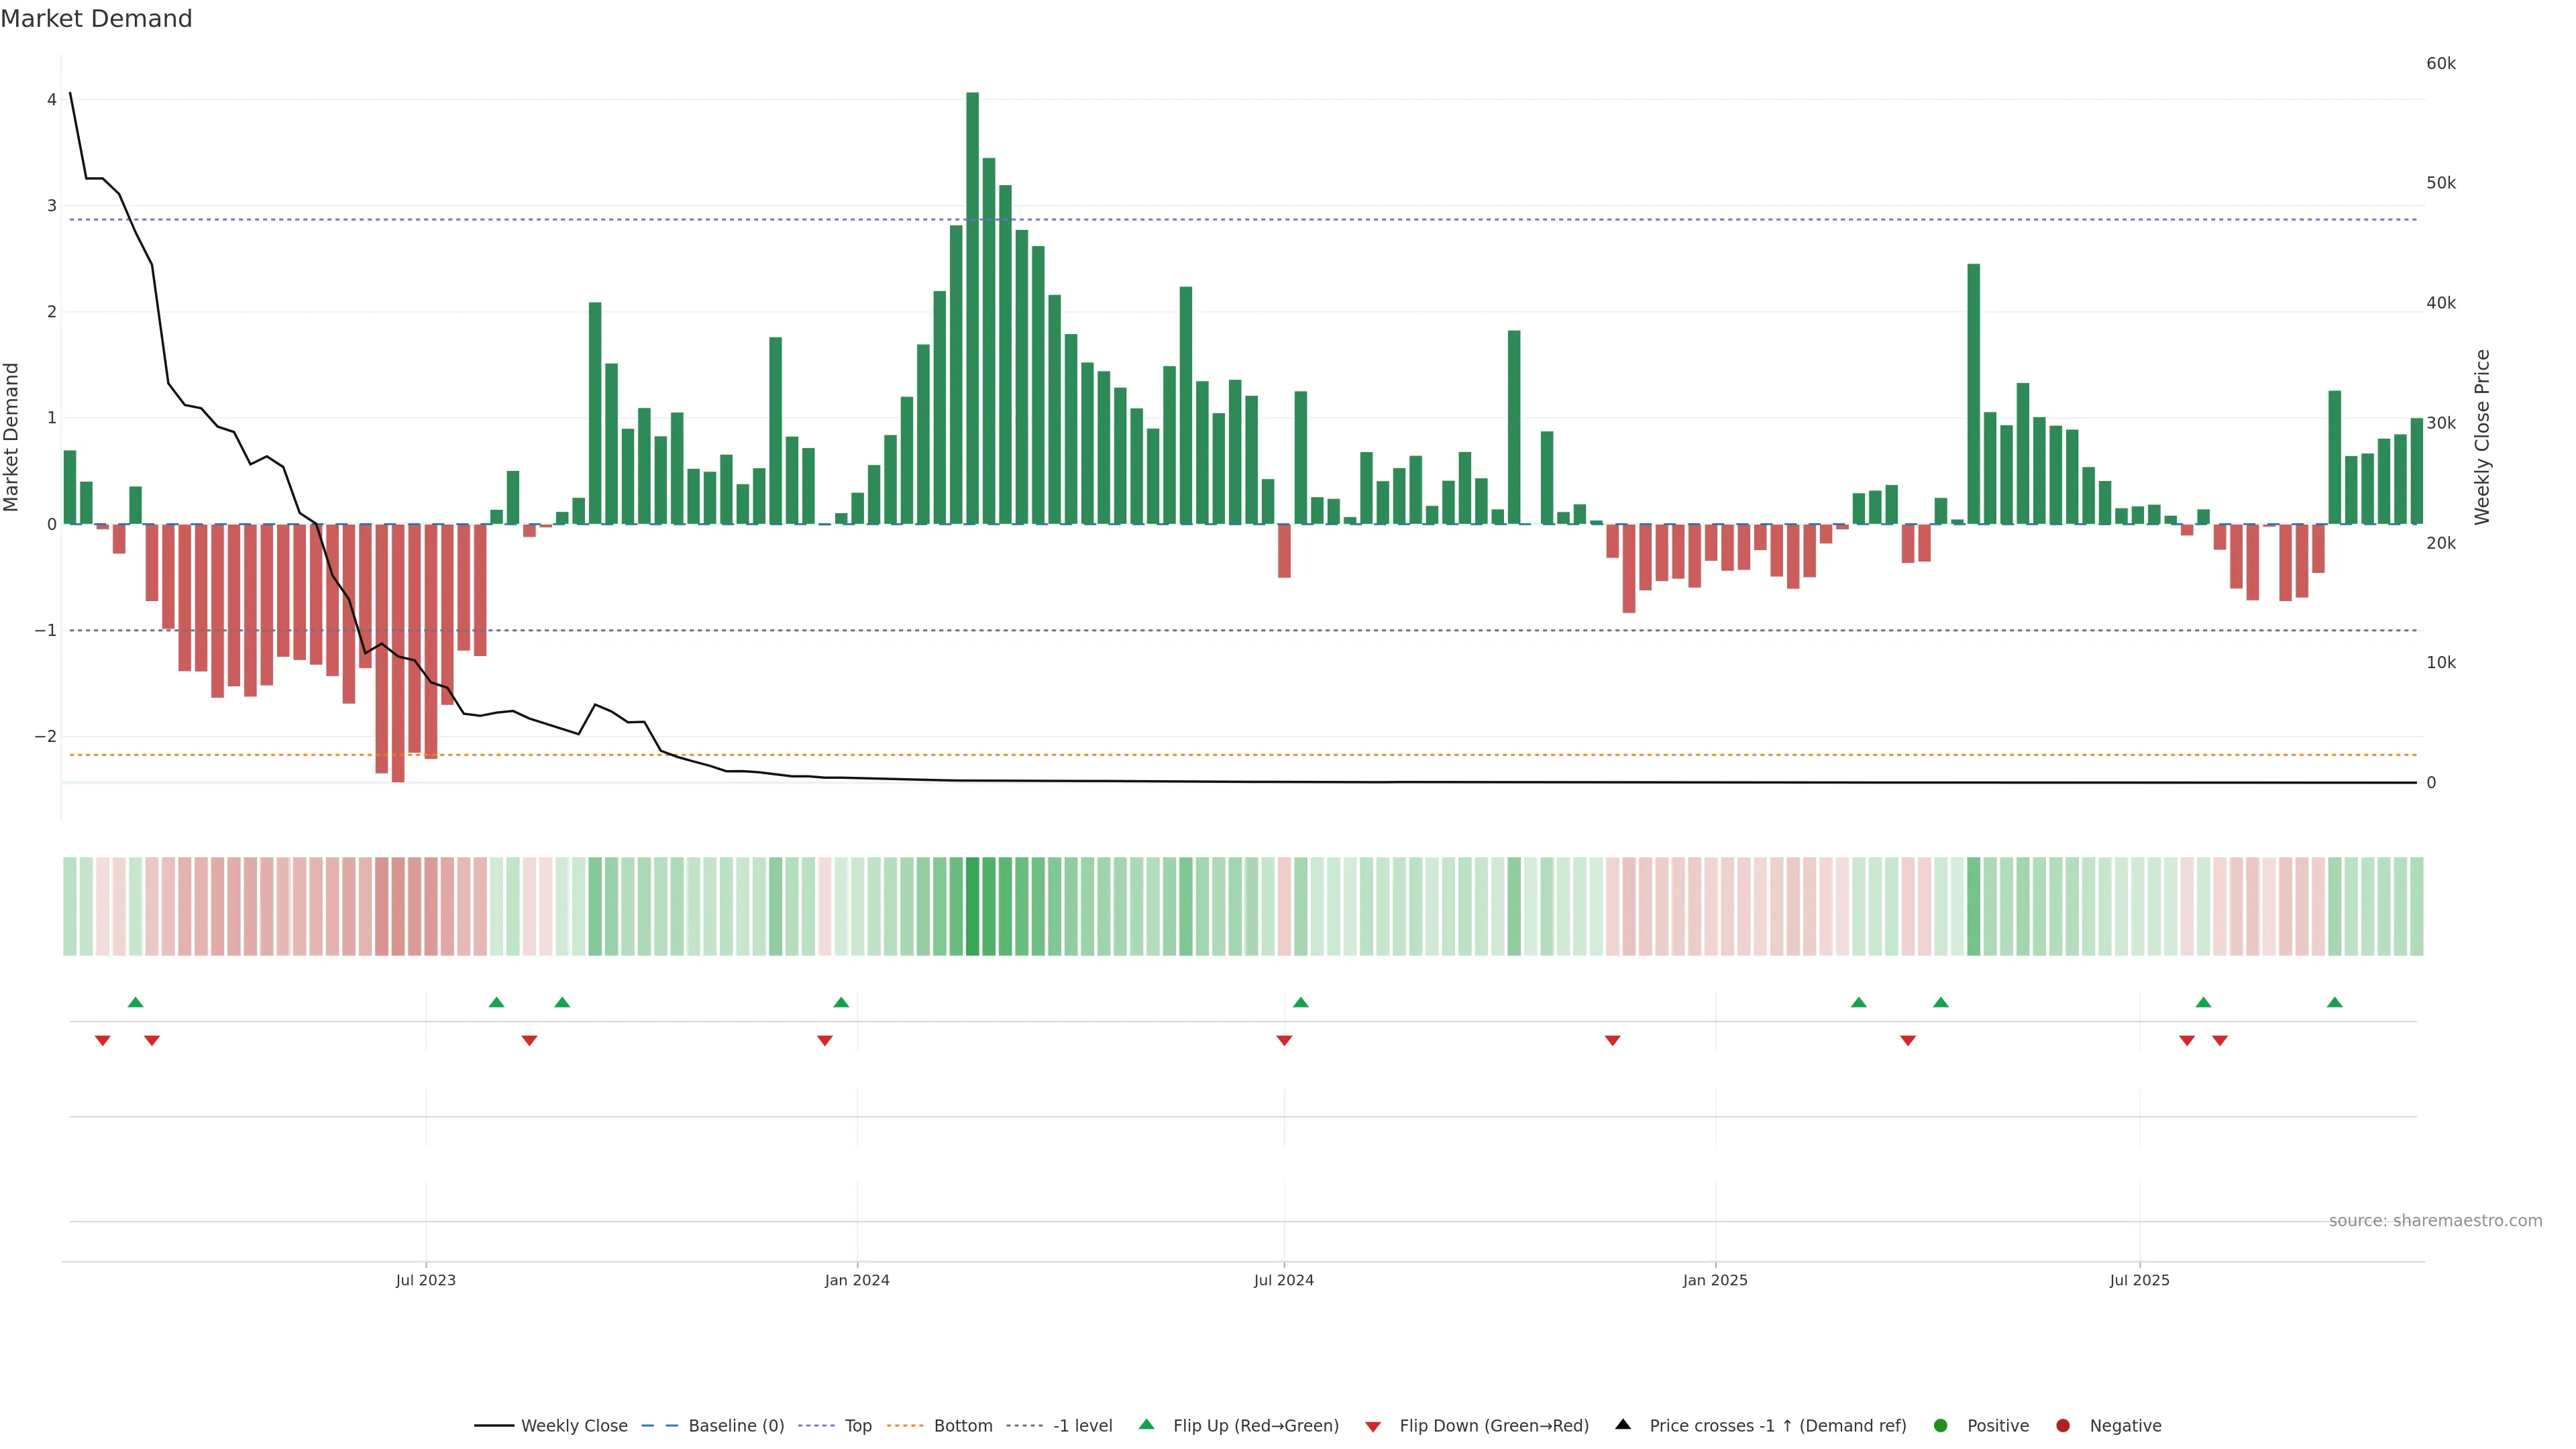Click the tallest green bar in the chart

tap(972, 300)
